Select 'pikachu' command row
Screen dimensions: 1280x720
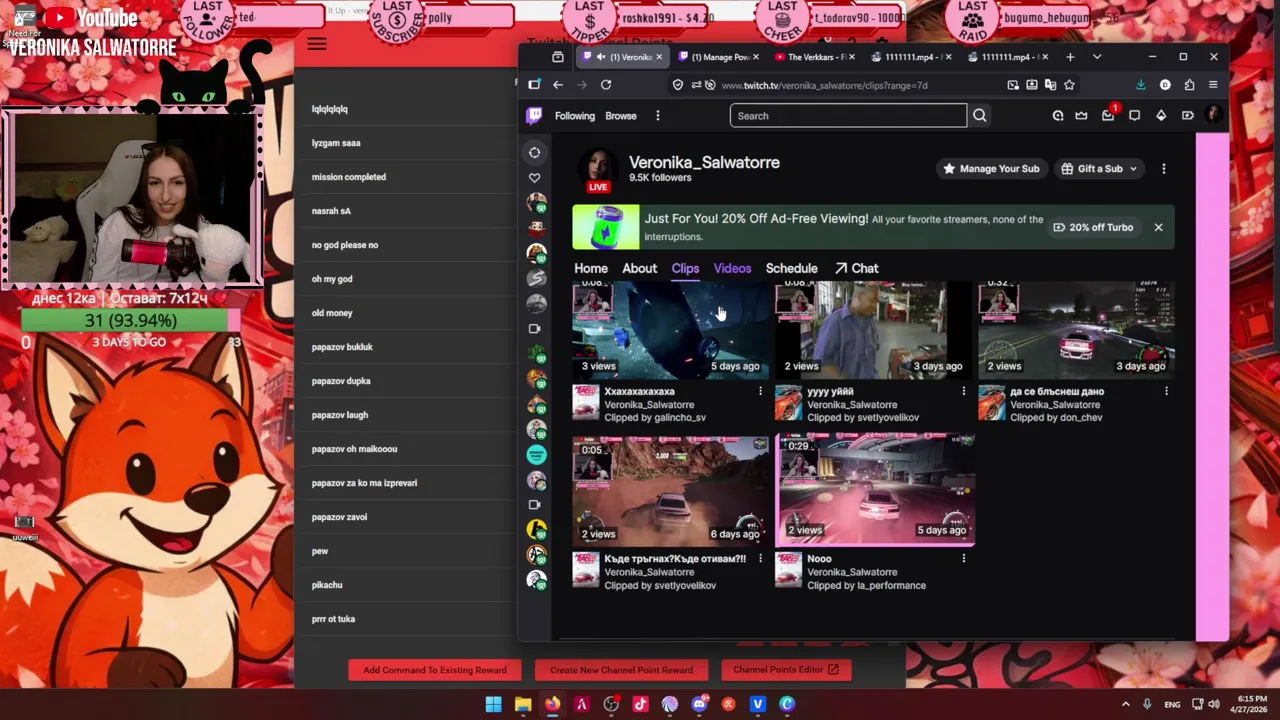point(405,585)
